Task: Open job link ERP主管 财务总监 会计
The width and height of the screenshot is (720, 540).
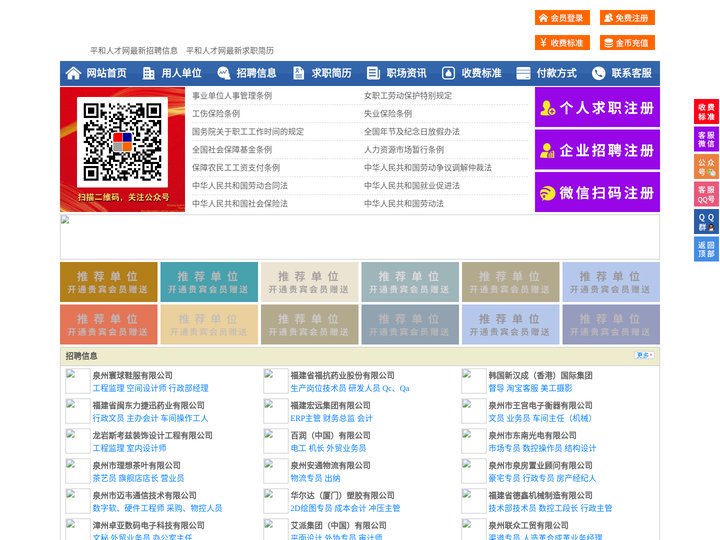Action: (331, 418)
